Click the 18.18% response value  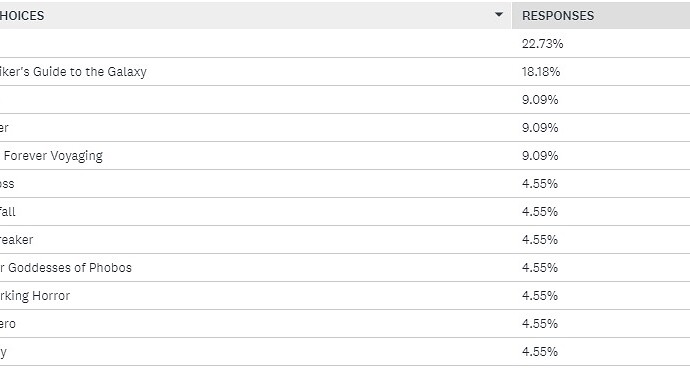tap(541, 72)
